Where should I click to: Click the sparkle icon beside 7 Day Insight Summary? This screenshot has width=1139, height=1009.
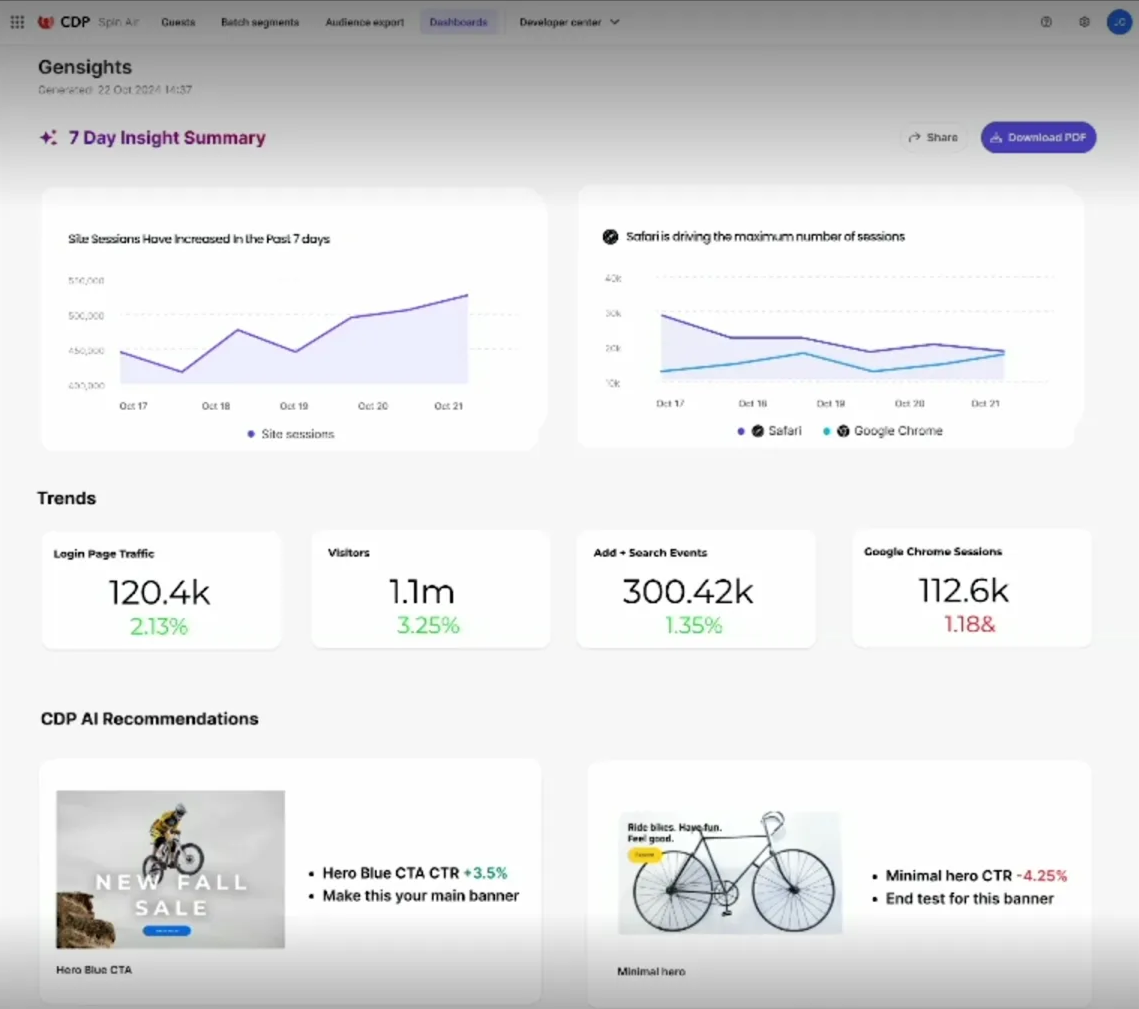[47, 137]
